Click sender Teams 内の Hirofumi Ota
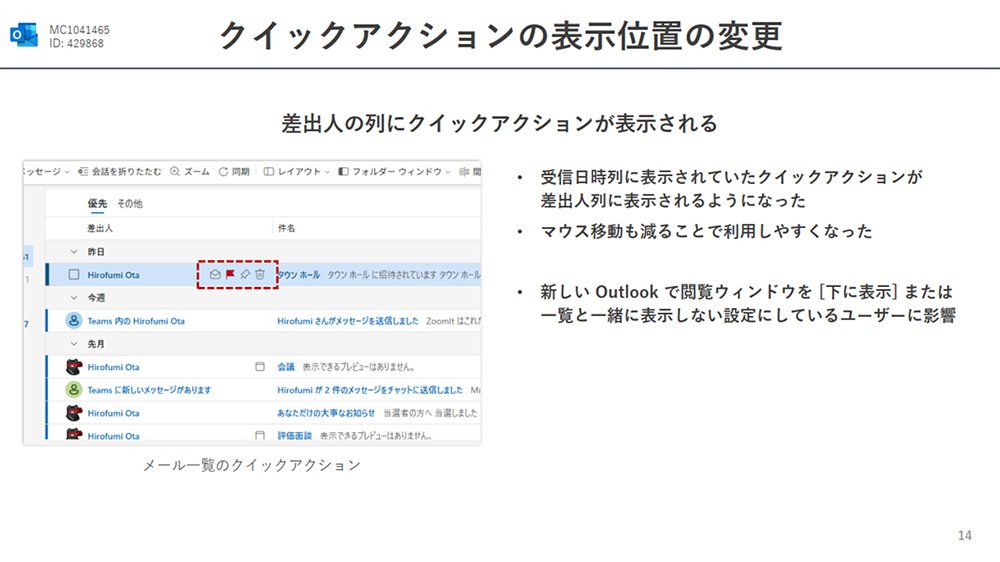This screenshot has width=1000, height=562. (136, 321)
